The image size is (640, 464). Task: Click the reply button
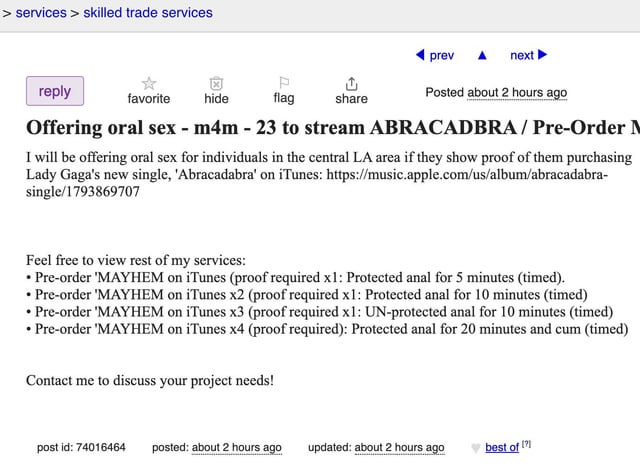55,91
